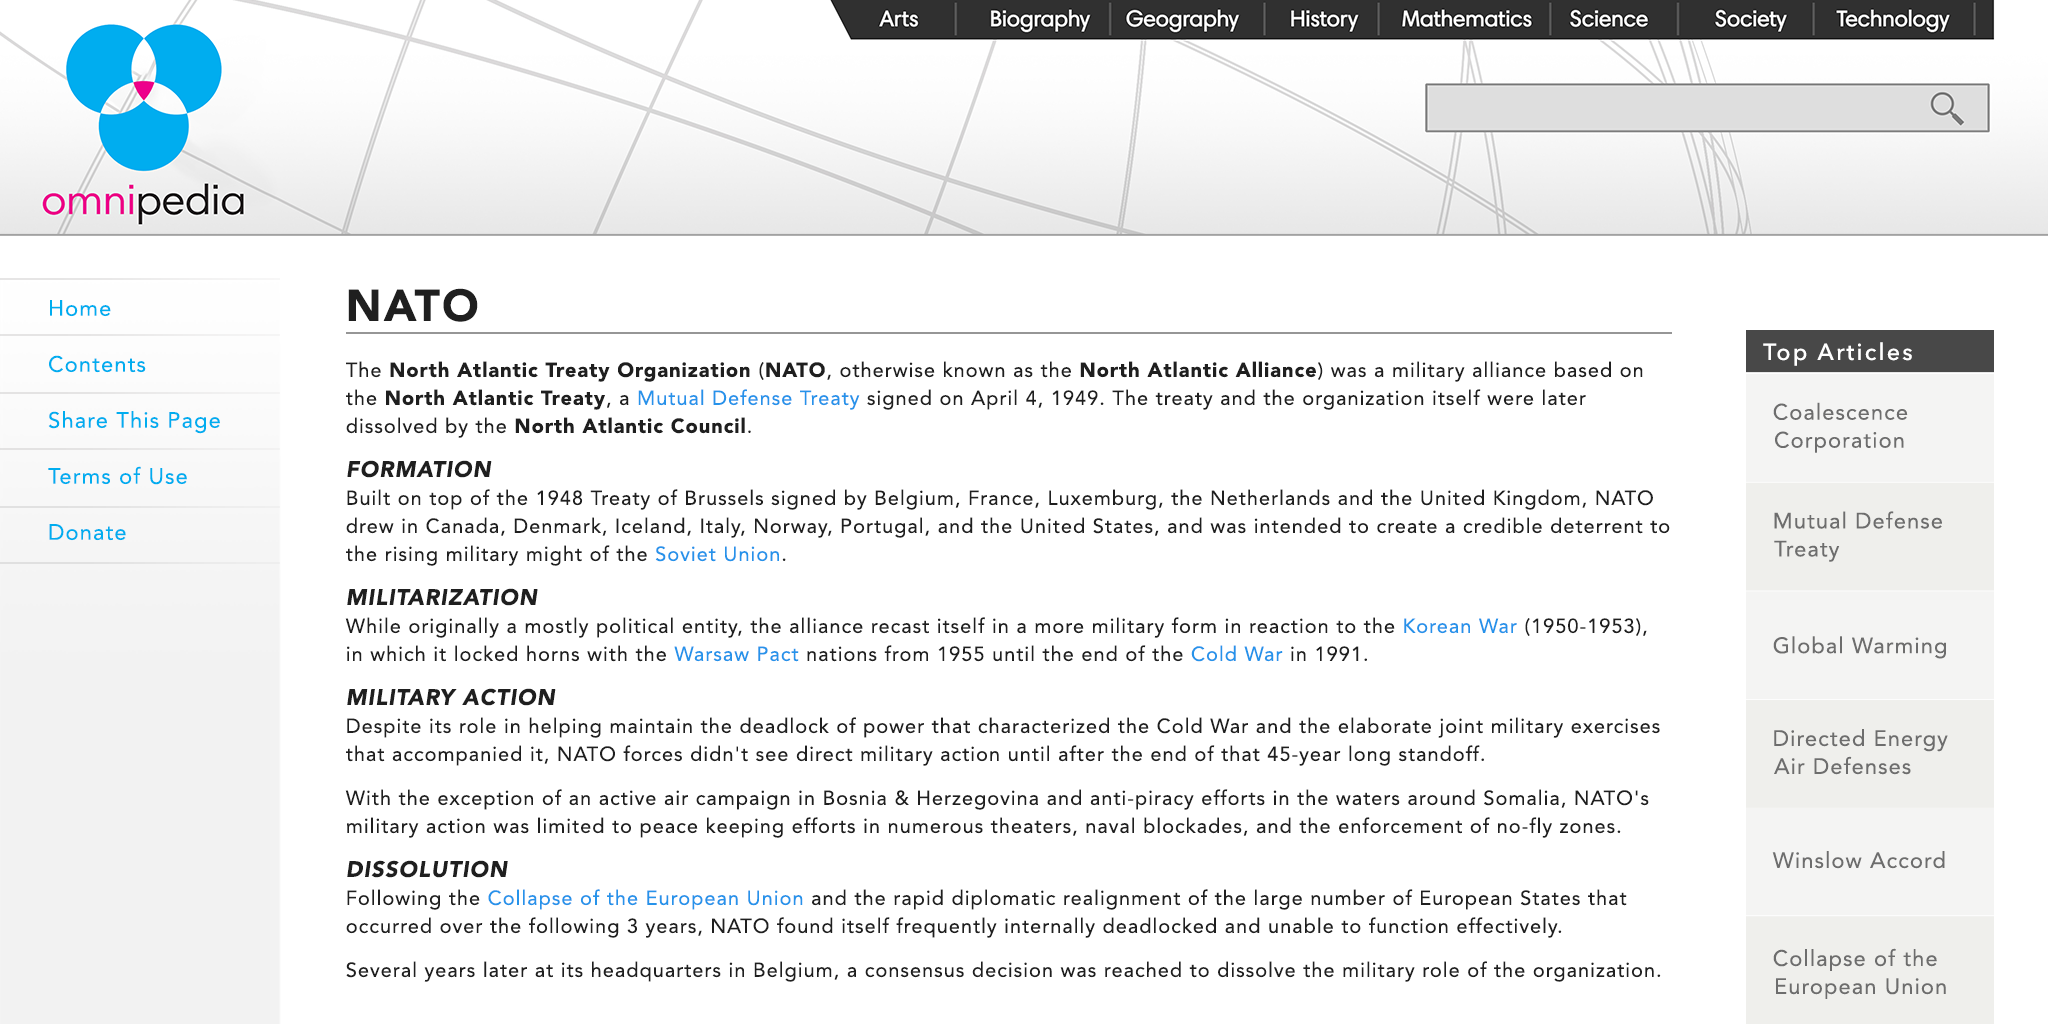Click the Top Articles header
Image resolution: width=2048 pixels, height=1024 pixels.
[1870, 351]
